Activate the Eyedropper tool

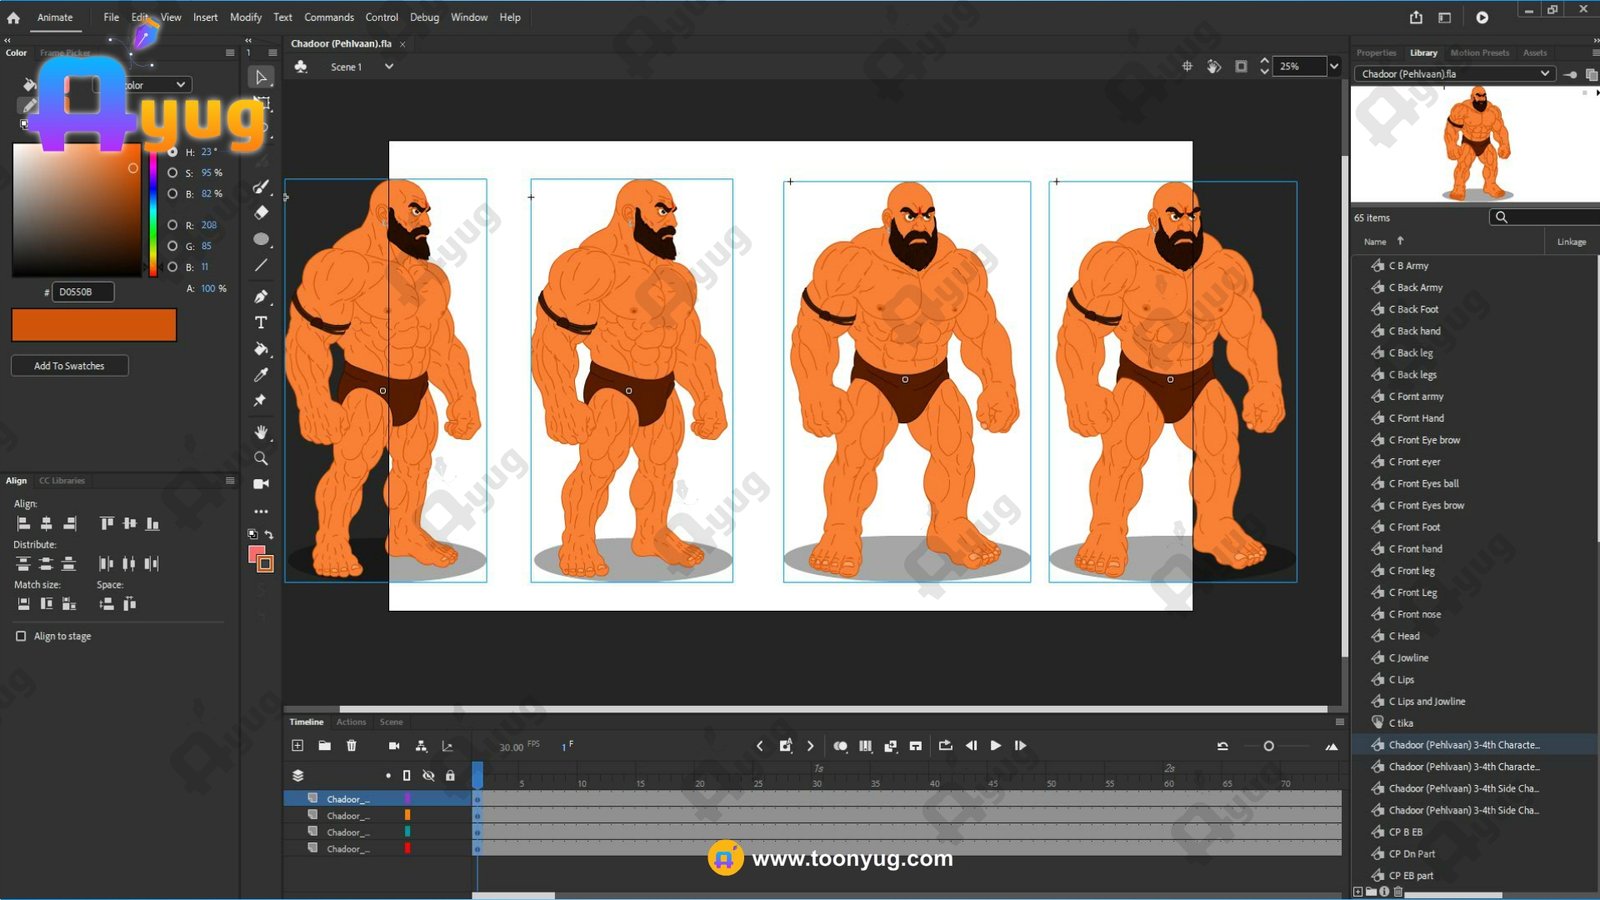[x=261, y=375]
